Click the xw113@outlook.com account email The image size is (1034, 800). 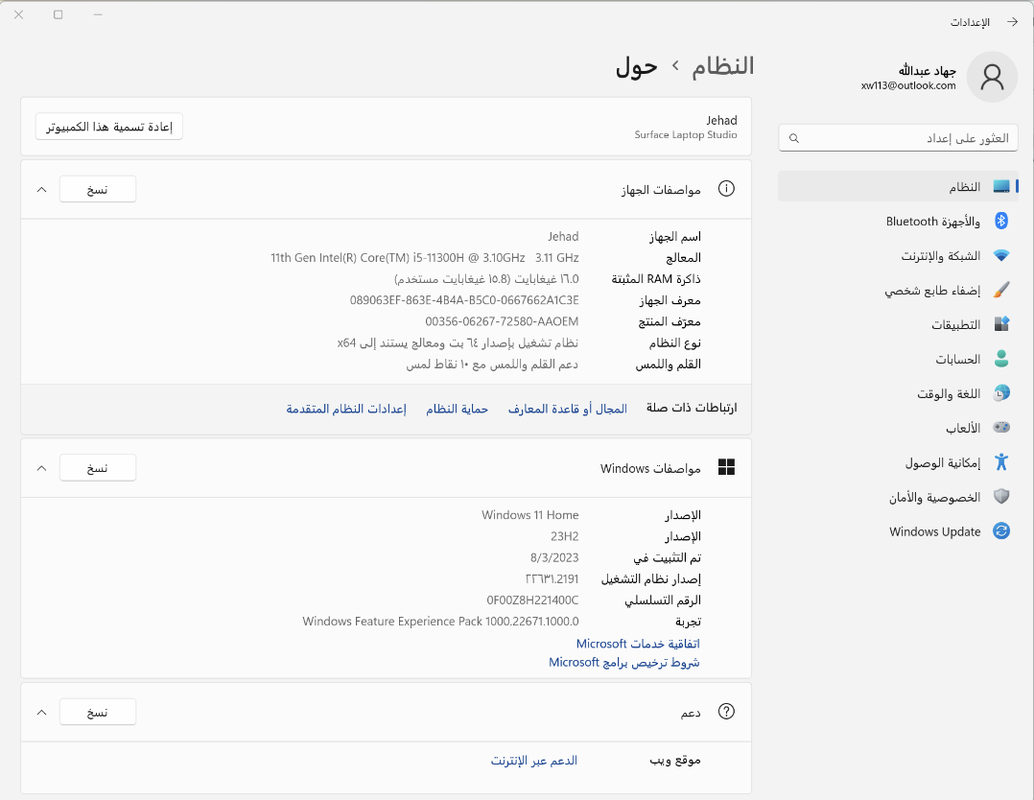tap(908, 86)
